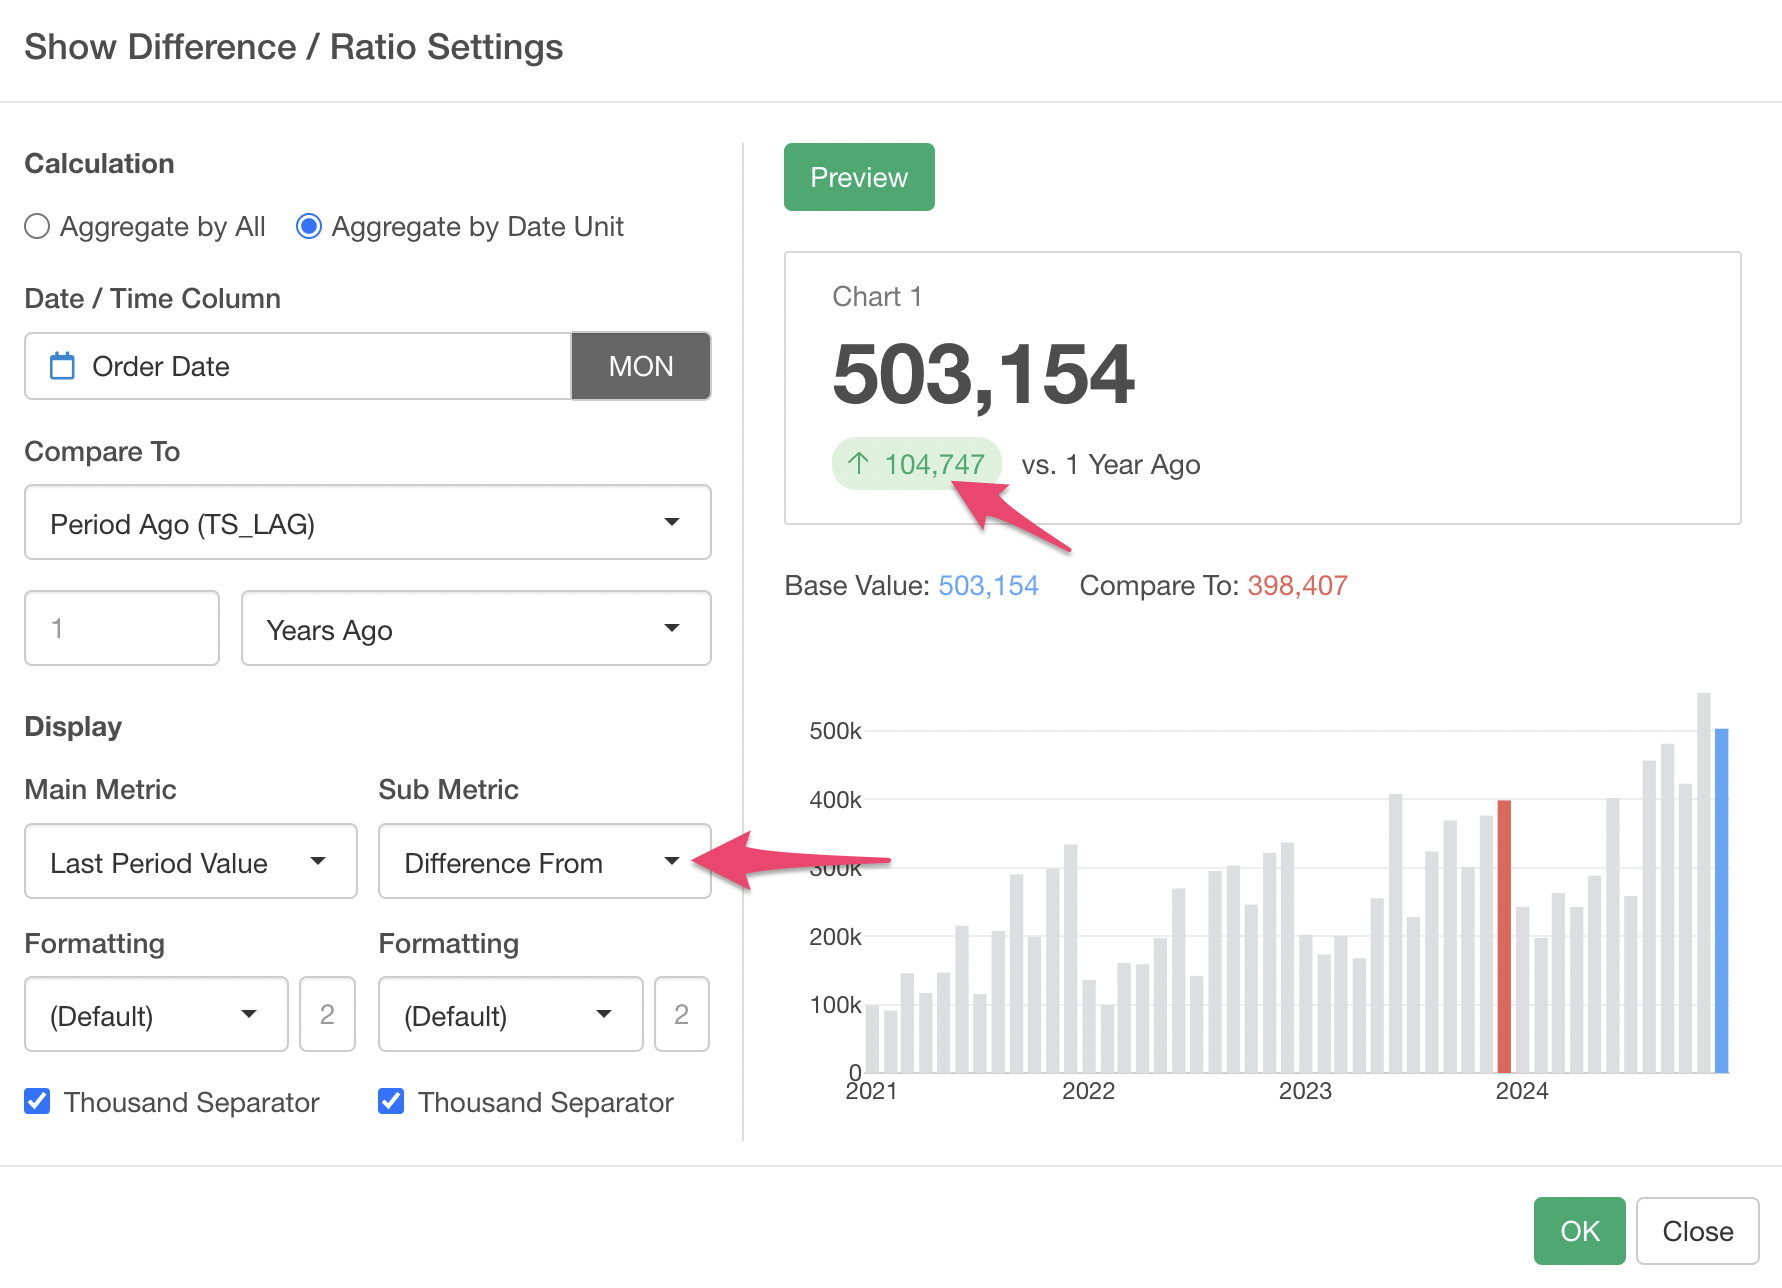The height and width of the screenshot is (1288, 1782).
Task: Toggle Sub Metric Thousand Separator checkbox
Action: point(391,1102)
